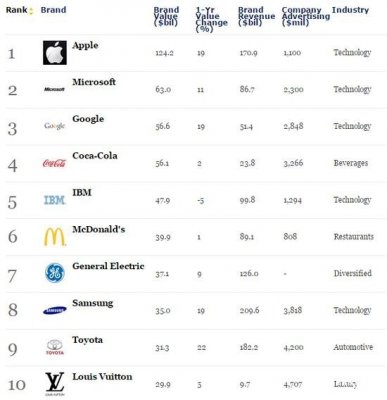Viewport: 387px width, 400px height.
Task: Sort by the Brand column header
Action: pos(53,10)
